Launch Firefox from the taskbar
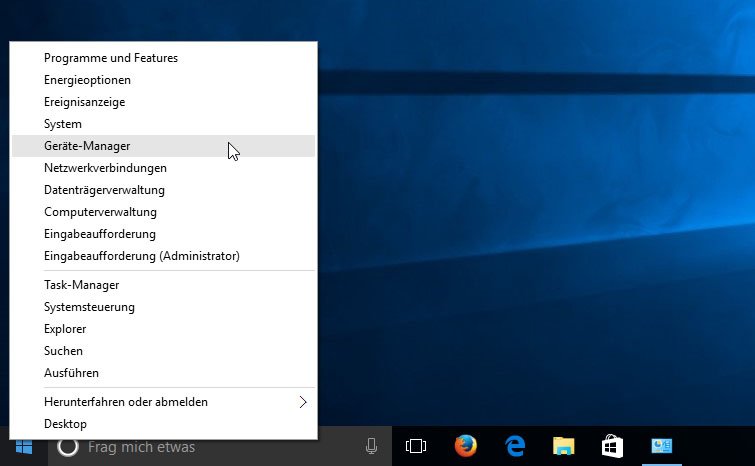 pyautogui.click(x=465, y=447)
